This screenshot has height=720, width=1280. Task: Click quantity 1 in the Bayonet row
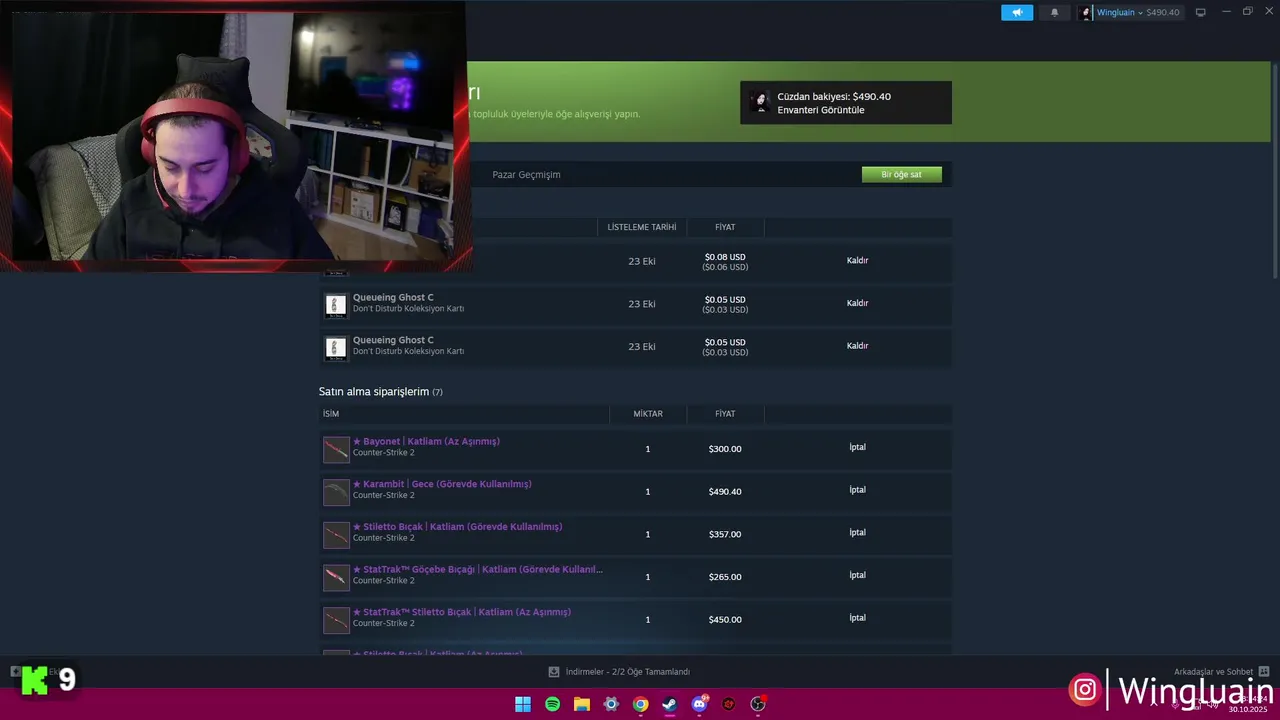click(648, 449)
